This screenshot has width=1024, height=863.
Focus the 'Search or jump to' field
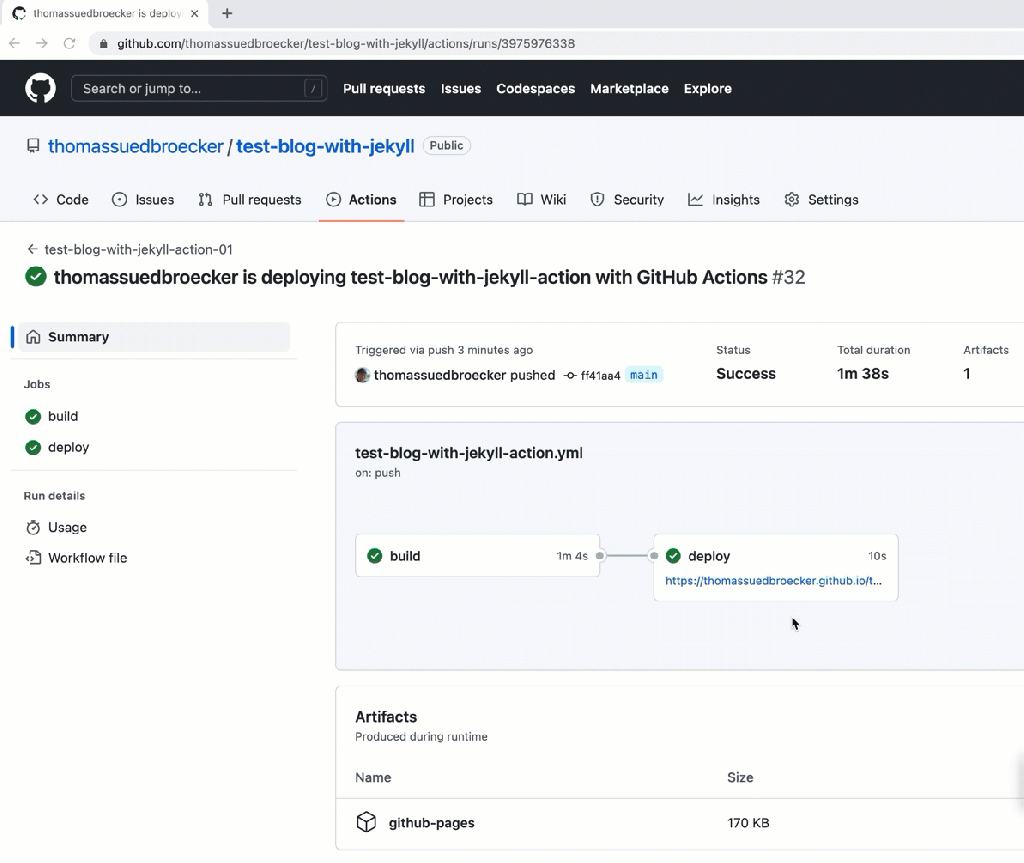190,88
